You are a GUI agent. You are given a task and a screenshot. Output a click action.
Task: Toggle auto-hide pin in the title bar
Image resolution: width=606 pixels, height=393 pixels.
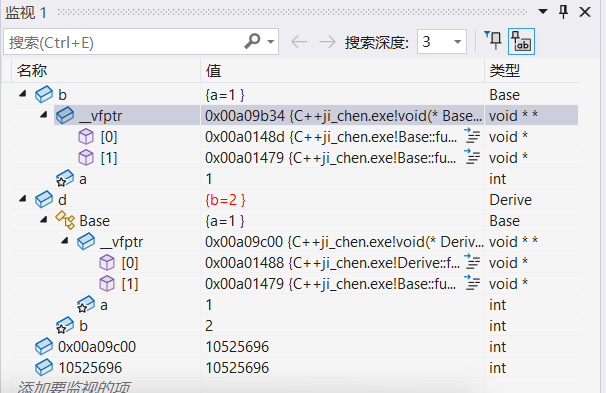click(x=563, y=12)
